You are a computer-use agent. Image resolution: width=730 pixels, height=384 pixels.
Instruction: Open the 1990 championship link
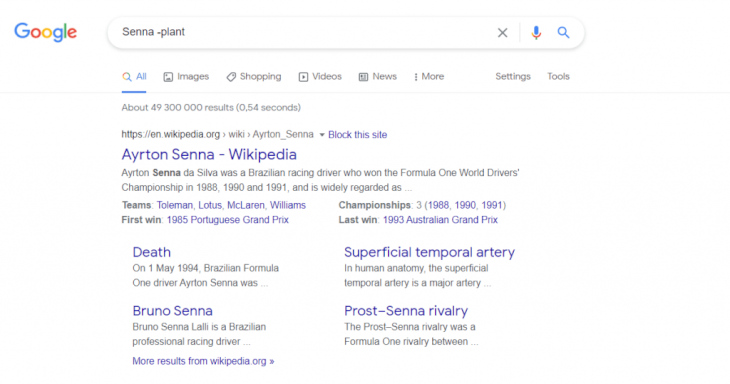[465, 205]
